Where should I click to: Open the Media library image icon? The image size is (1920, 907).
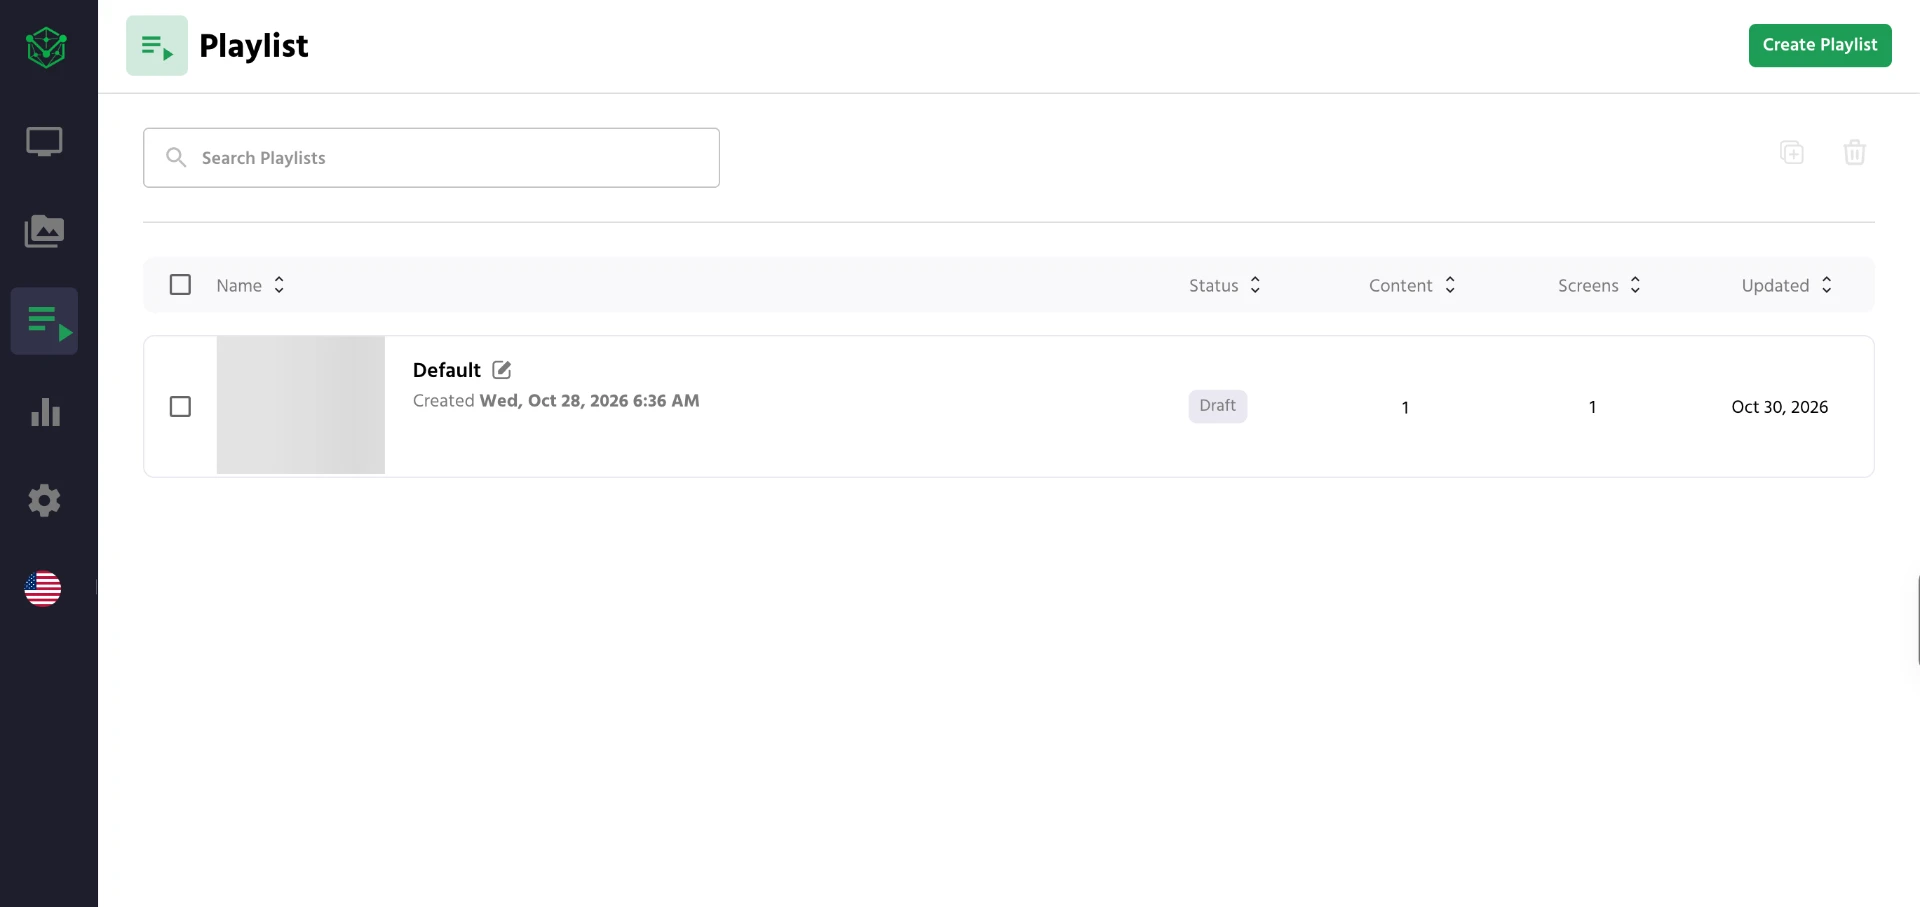coord(44,231)
